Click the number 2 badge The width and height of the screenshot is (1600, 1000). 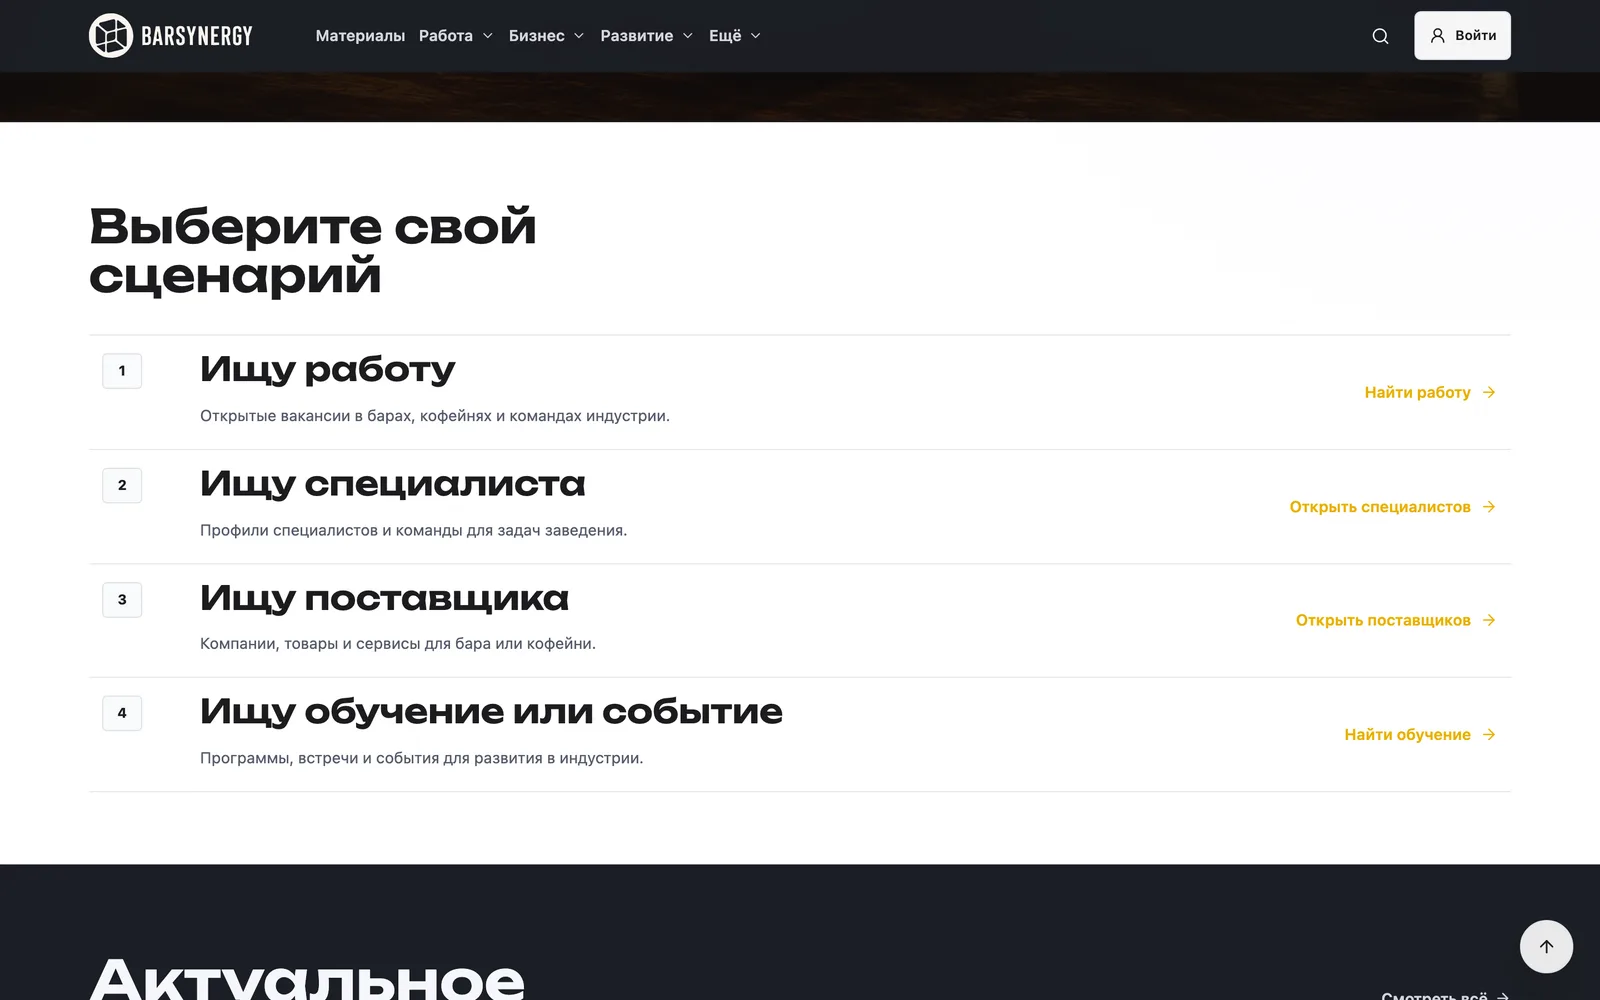[122, 485]
